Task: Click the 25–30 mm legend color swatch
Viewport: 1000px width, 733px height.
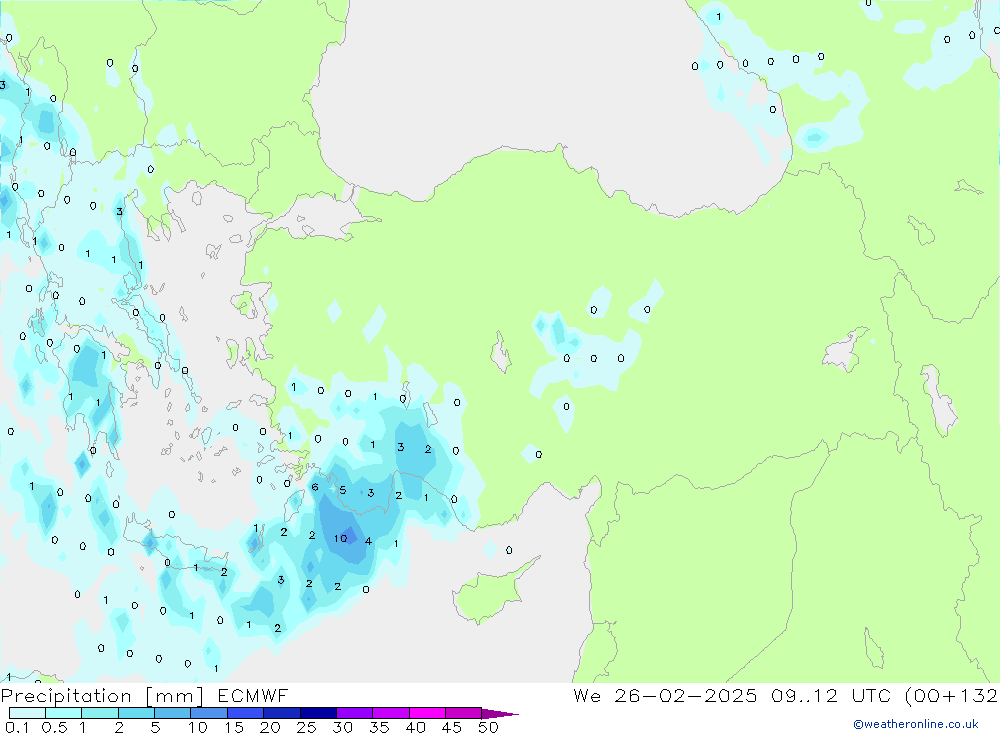Action: point(318,713)
